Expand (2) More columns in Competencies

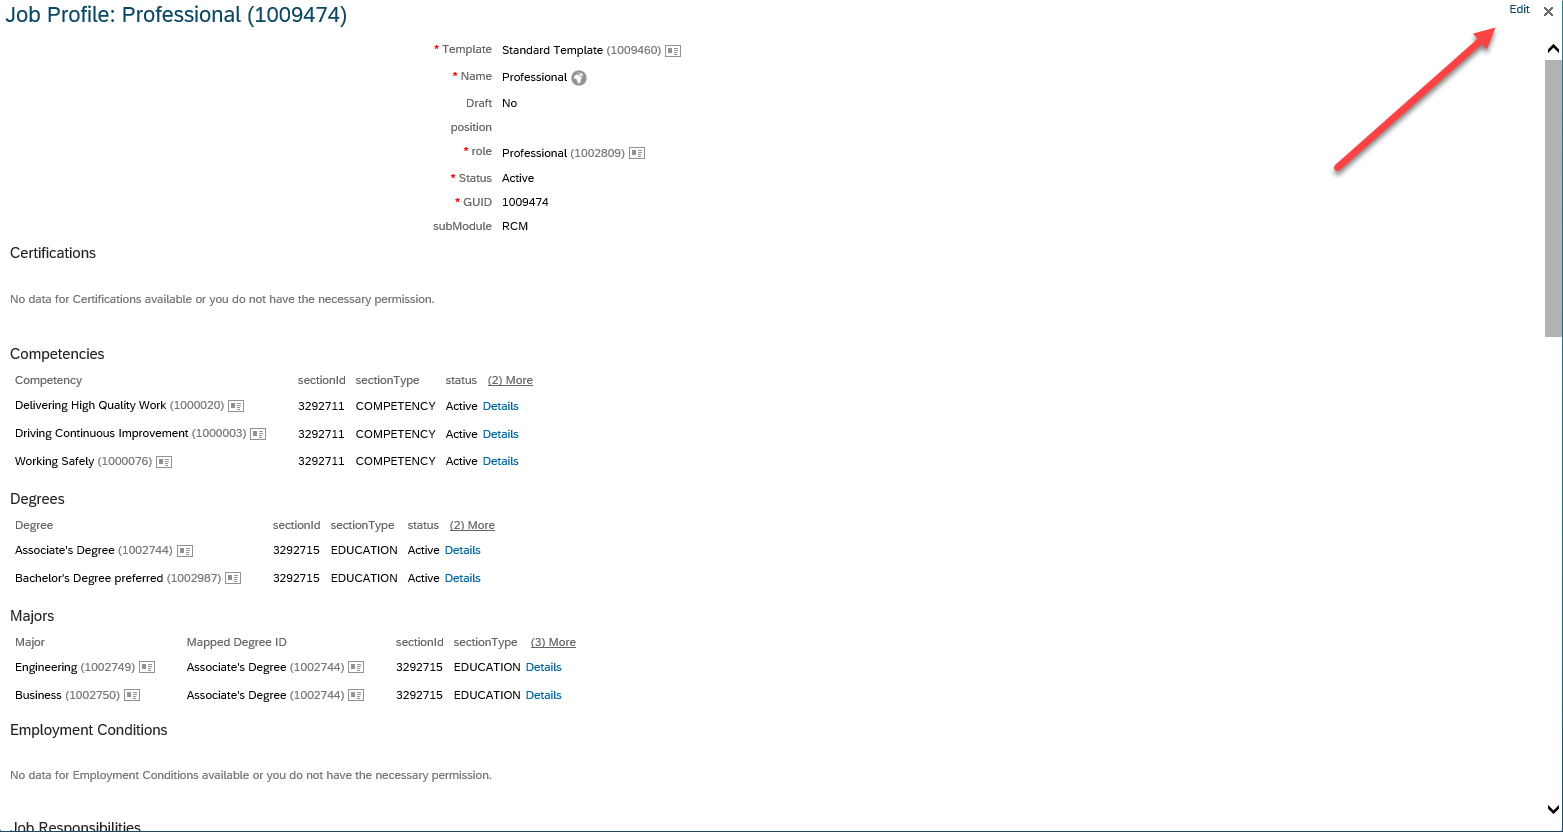pyautogui.click(x=510, y=380)
